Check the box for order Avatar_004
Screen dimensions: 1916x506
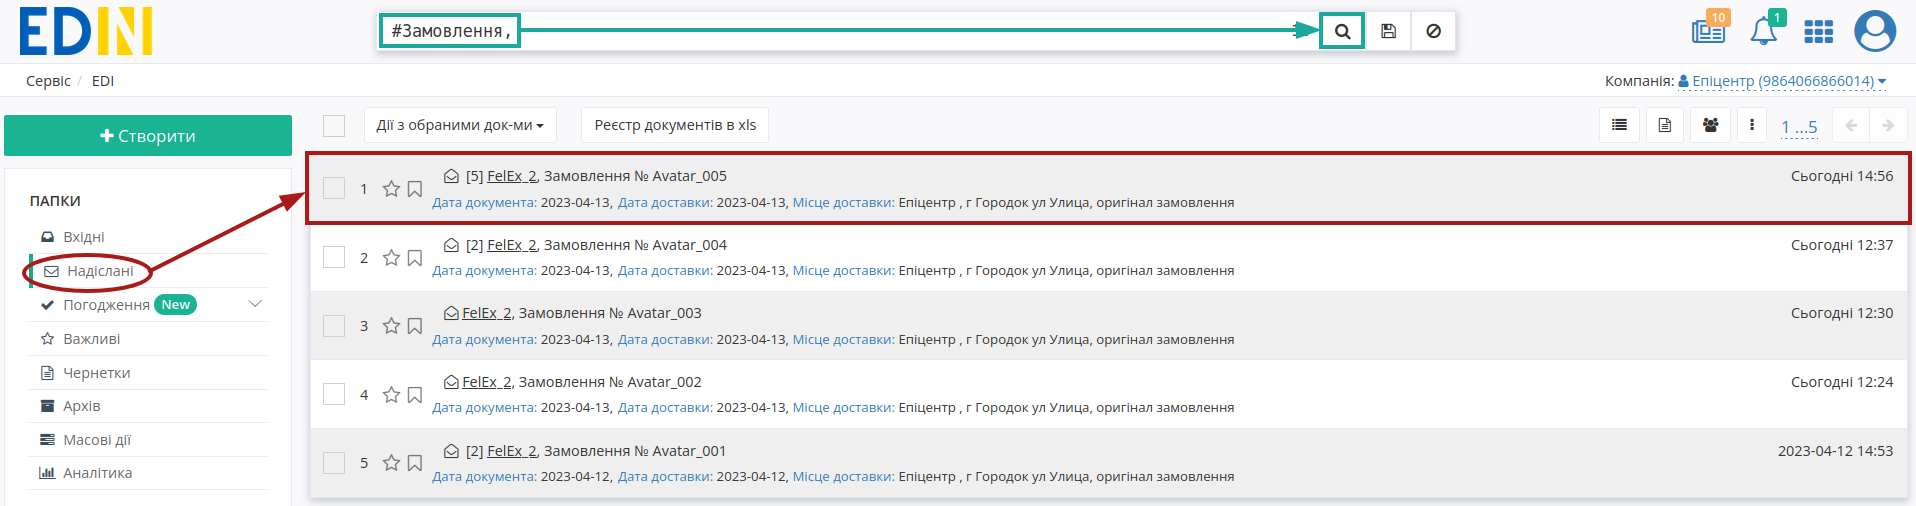(x=334, y=257)
